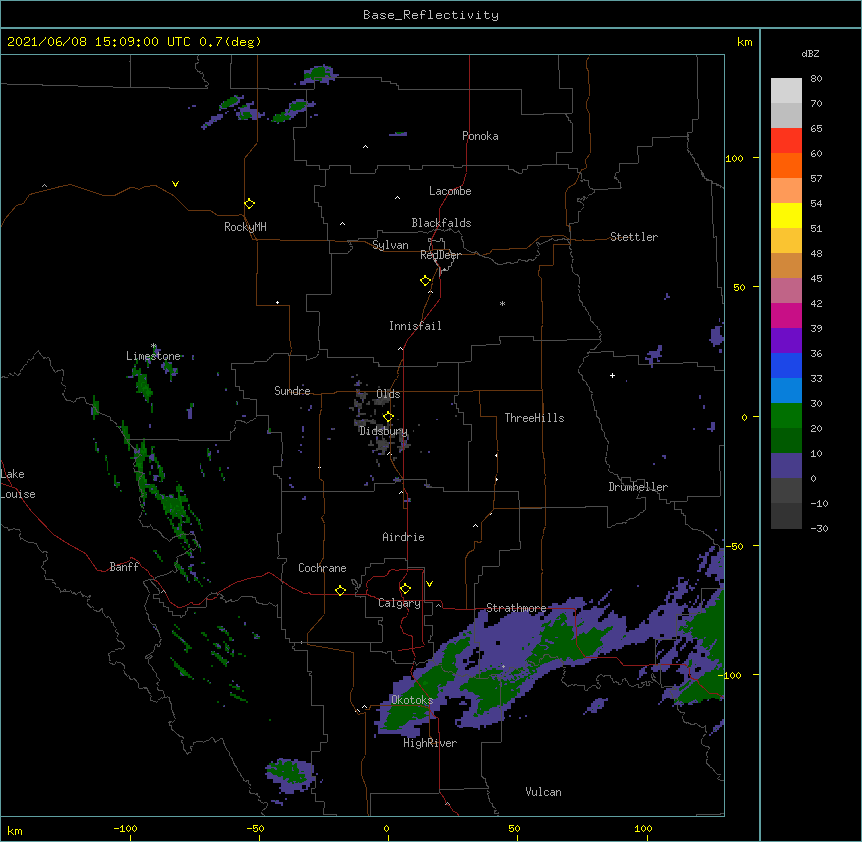Click the 48 value in the dBZ legend
Image resolution: width=862 pixels, height=842 pixels.
click(x=816, y=253)
